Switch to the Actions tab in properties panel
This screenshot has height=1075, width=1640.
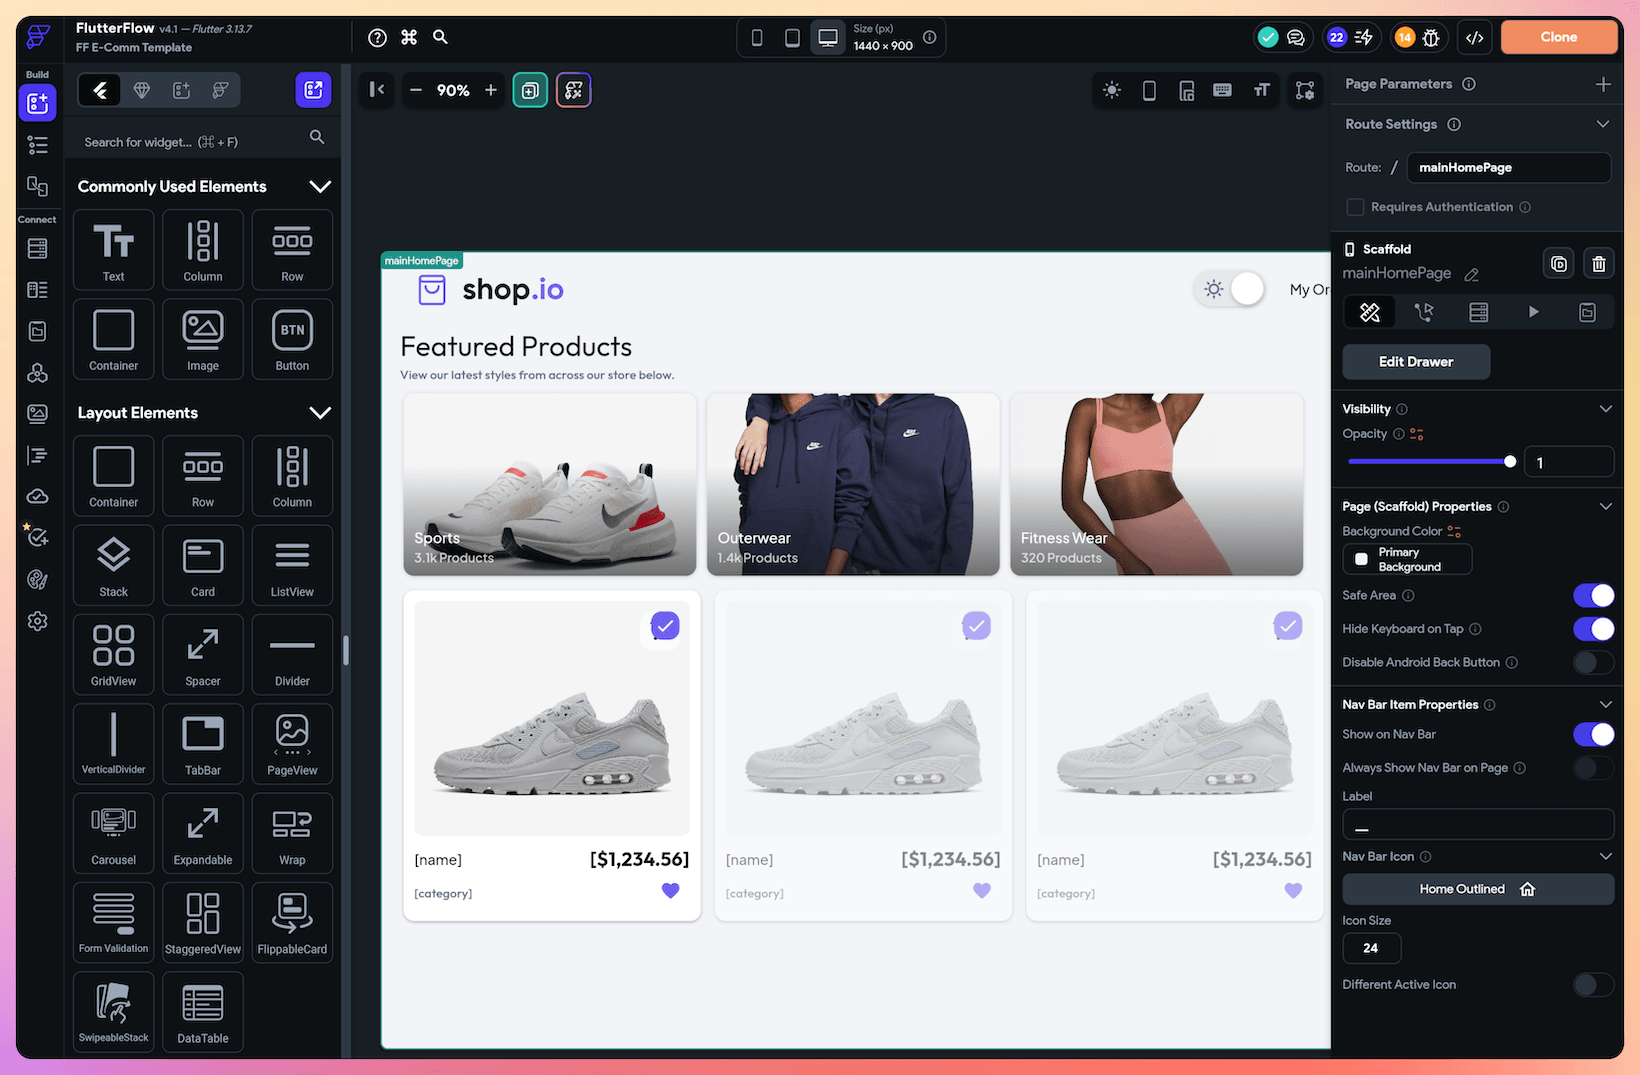click(1424, 313)
